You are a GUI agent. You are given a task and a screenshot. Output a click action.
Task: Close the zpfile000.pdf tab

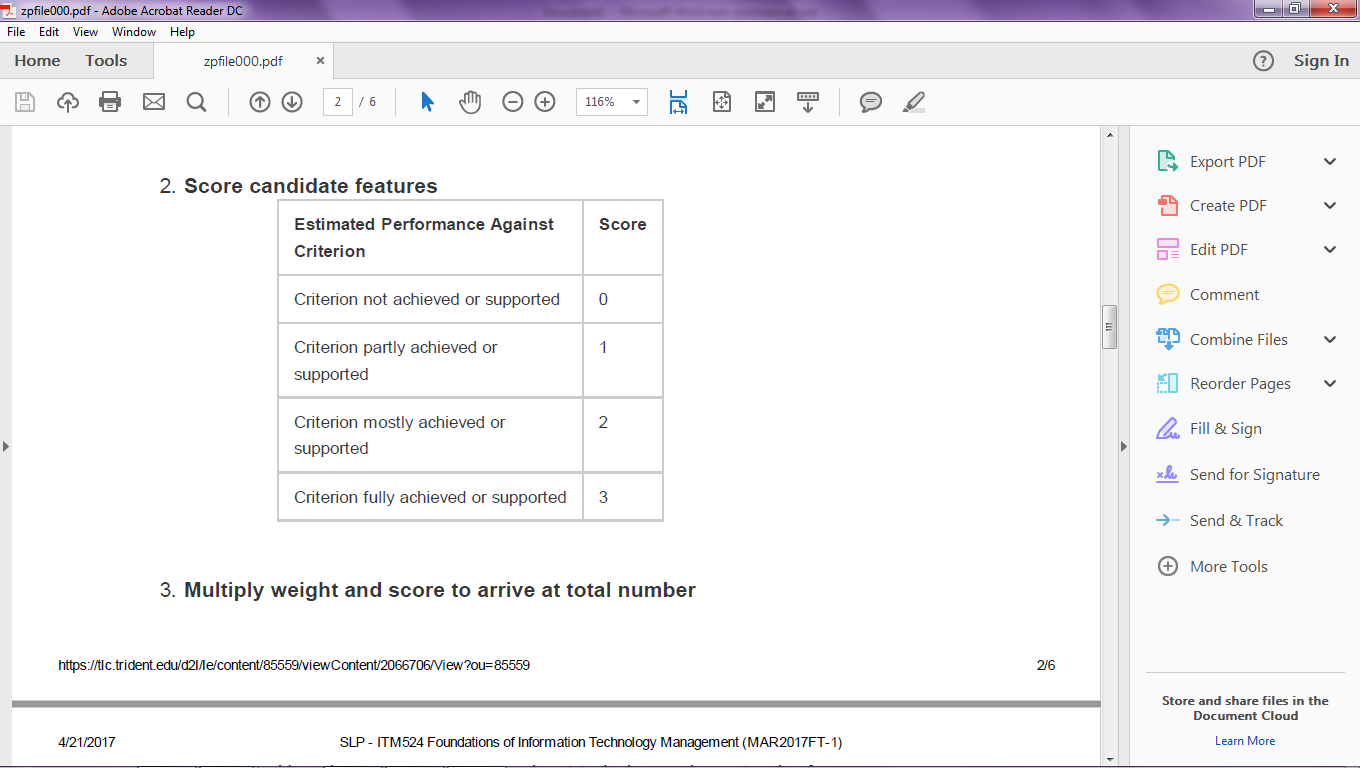click(x=320, y=61)
